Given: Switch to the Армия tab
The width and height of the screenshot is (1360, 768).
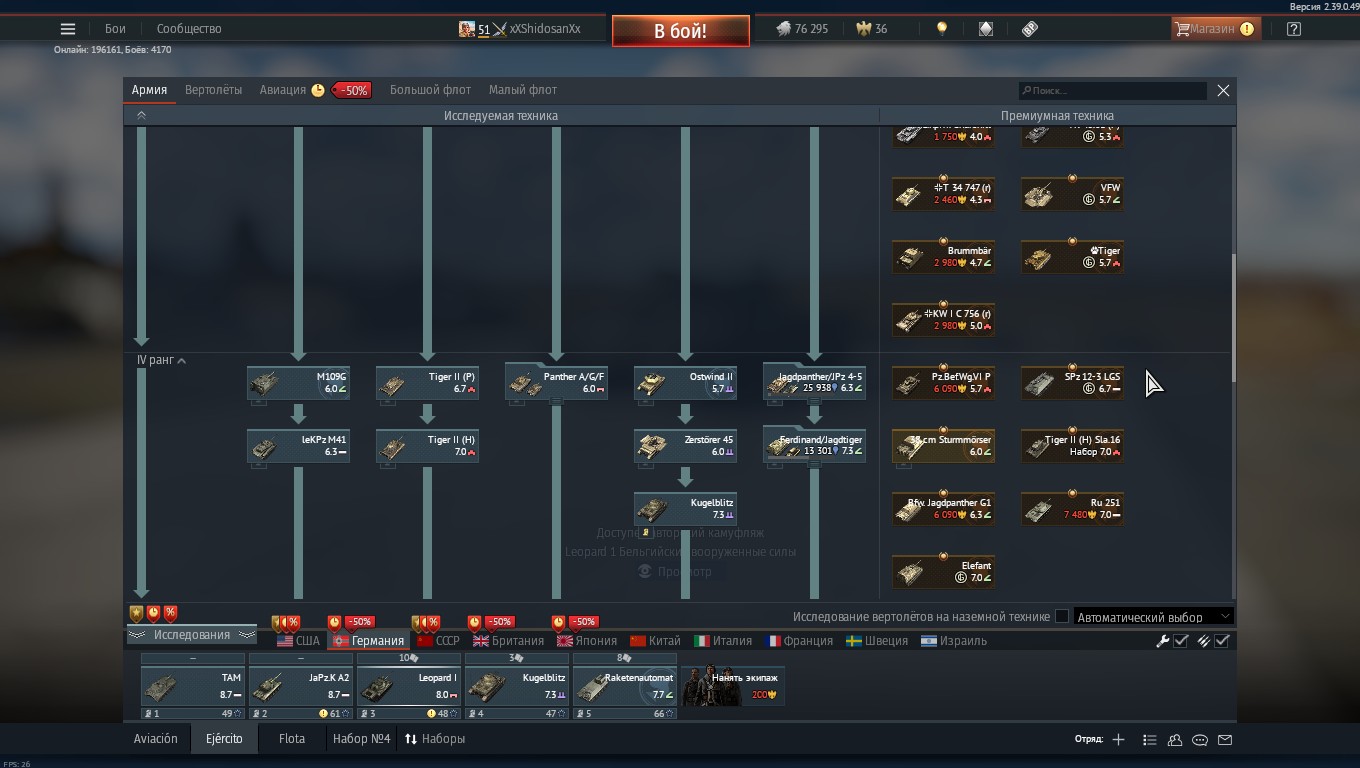Looking at the screenshot, I should [149, 90].
